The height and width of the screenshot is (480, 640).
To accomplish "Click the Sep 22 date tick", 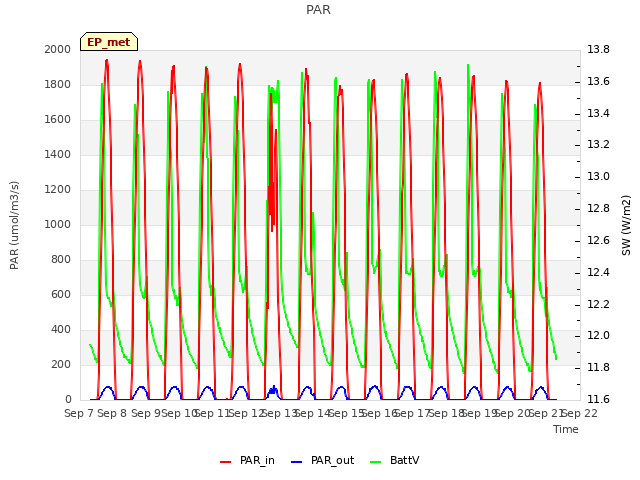I will point(579,413).
